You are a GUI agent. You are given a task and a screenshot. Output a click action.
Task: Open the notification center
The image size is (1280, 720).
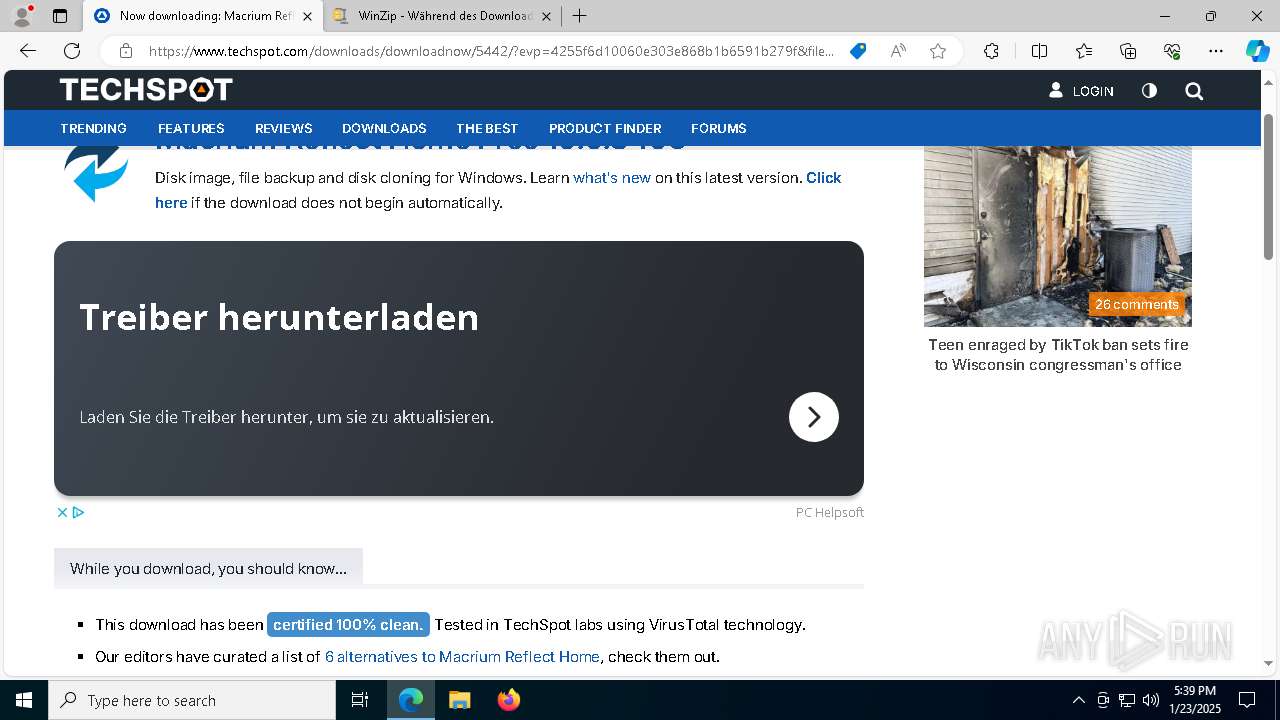point(1247,700)
